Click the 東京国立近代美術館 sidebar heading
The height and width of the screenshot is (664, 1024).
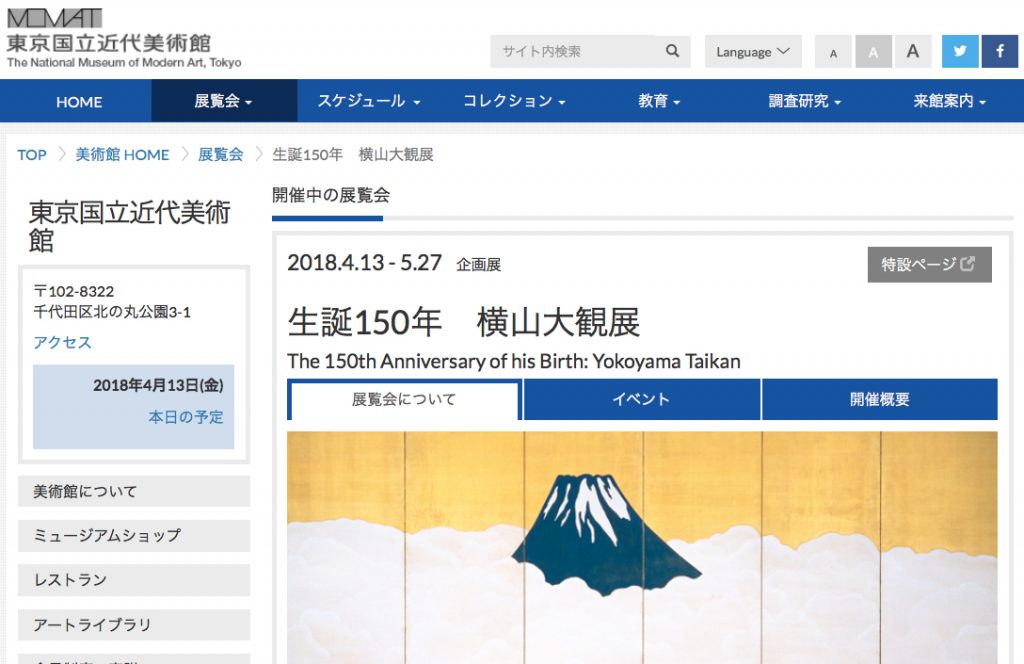tap(129, 227)
